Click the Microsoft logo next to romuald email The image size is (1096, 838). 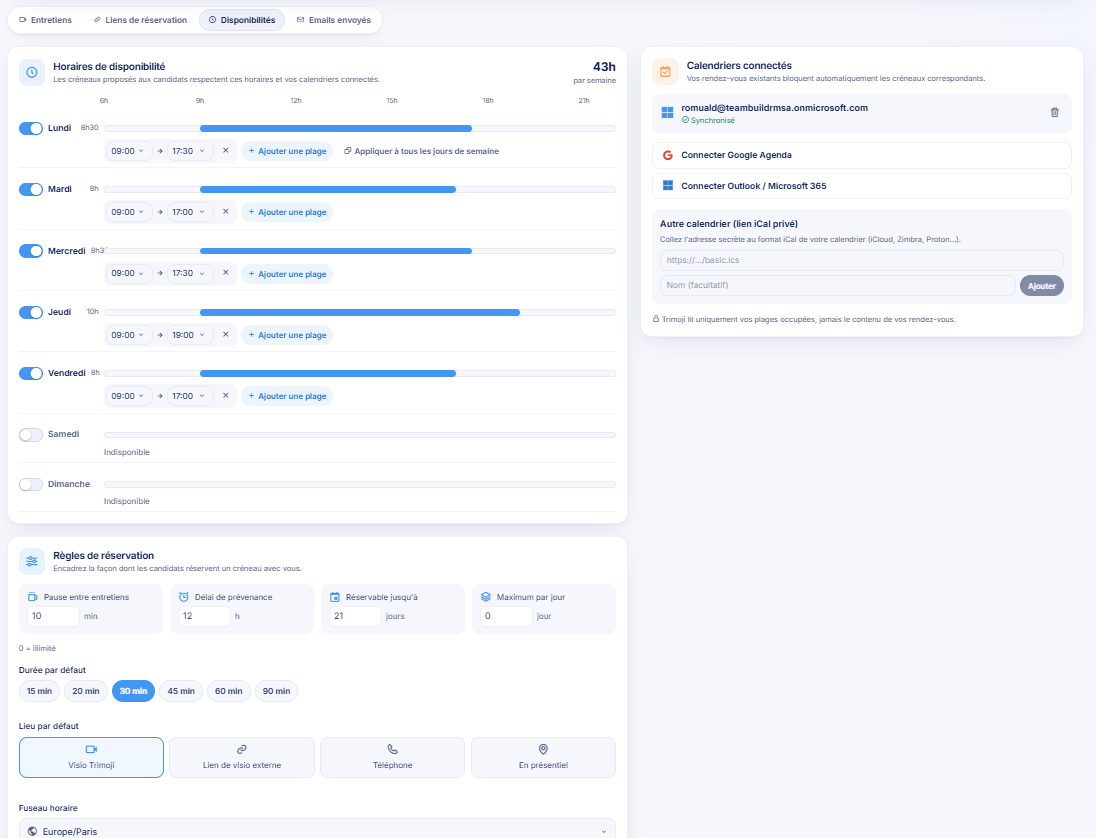pyautogui.click(x=668, y=113)
